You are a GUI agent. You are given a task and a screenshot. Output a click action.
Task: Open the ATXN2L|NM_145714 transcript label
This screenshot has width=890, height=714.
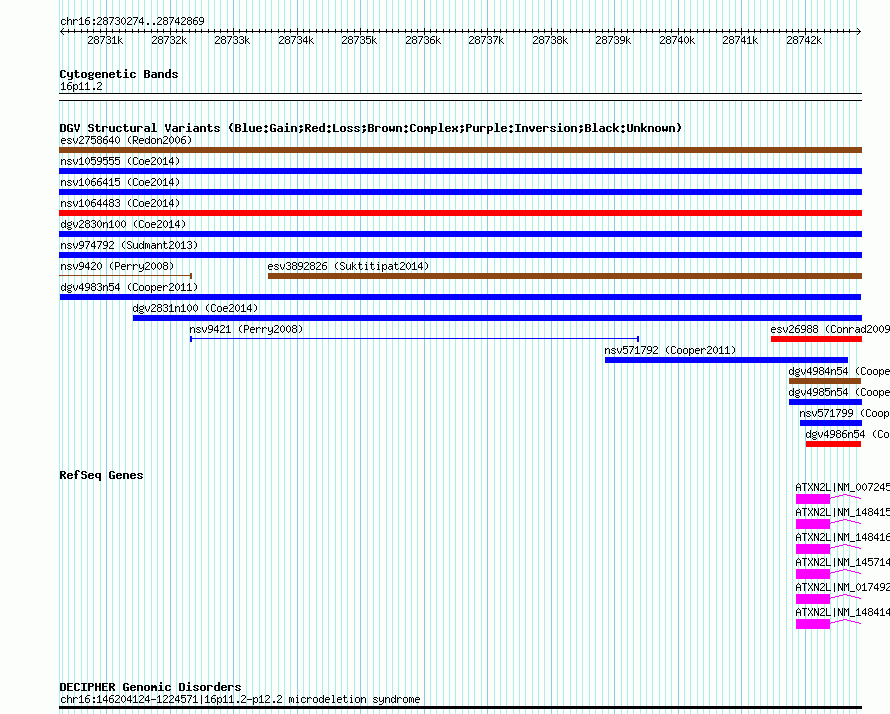[842, 562]
